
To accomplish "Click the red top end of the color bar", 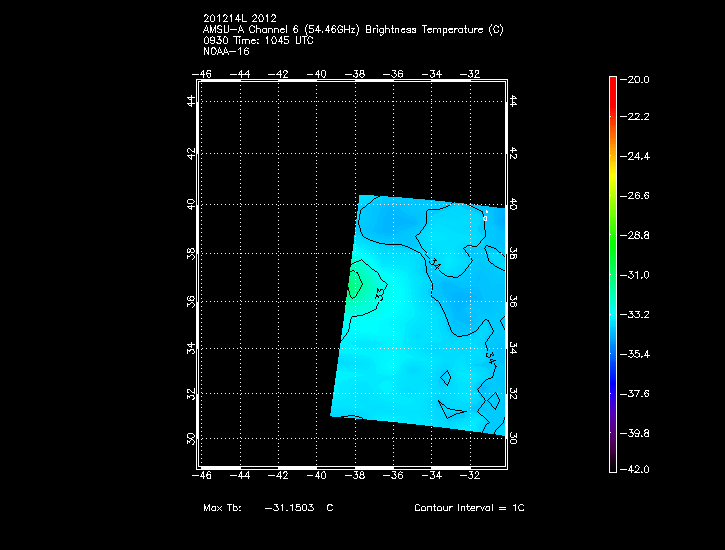I will click(612, 81).
